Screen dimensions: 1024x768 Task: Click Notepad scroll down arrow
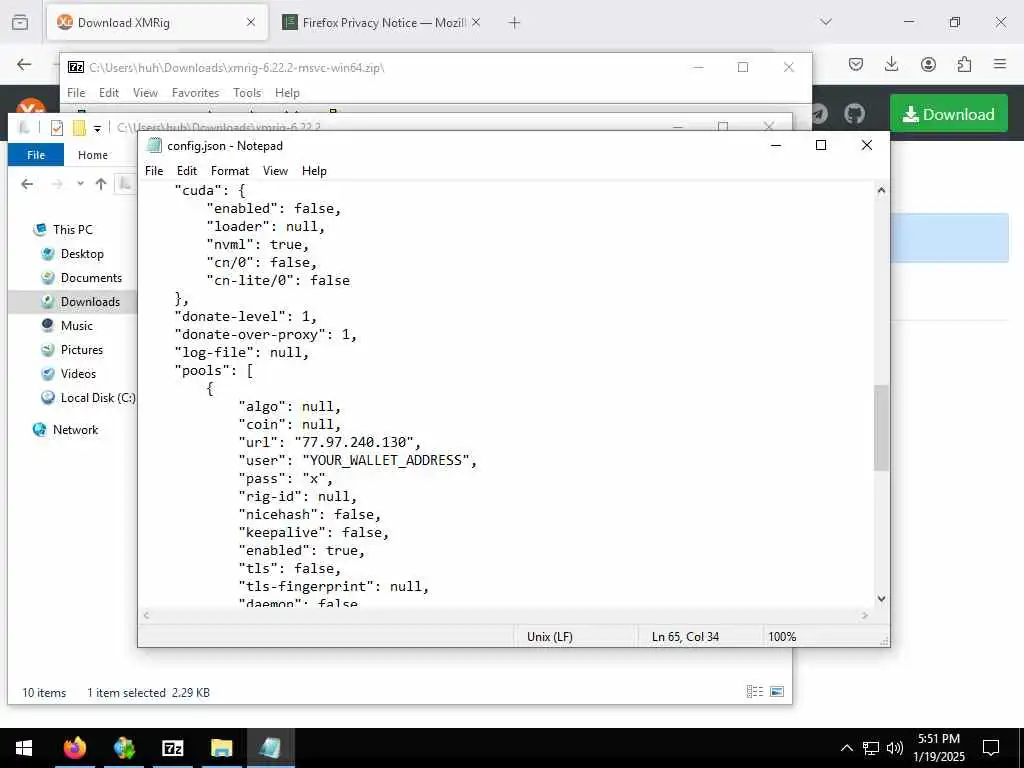coord(881,598)
